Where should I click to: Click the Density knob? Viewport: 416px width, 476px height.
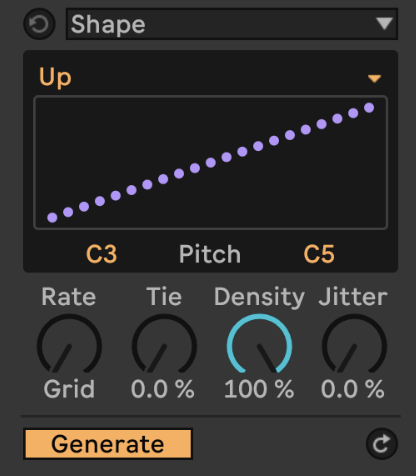259,344
